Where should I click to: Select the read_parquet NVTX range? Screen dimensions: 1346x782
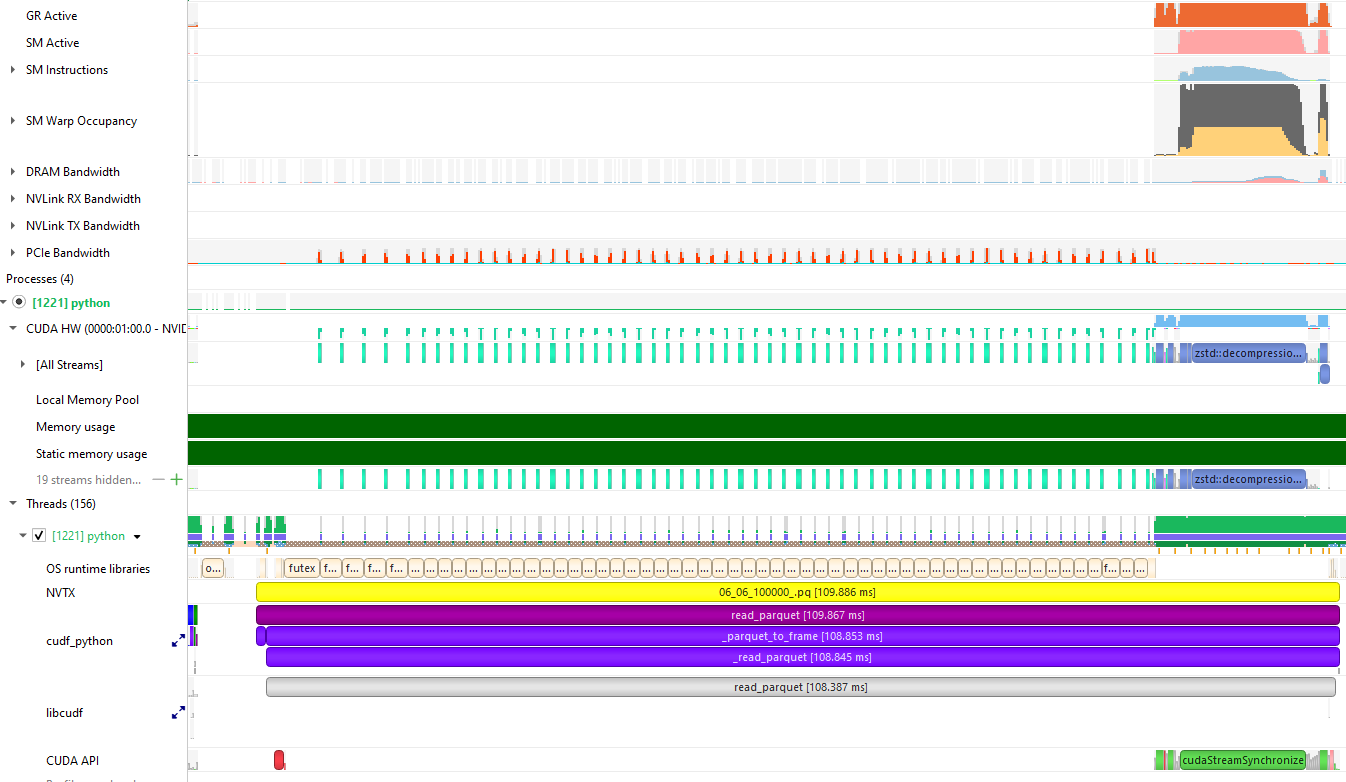[x=797, y=614]
